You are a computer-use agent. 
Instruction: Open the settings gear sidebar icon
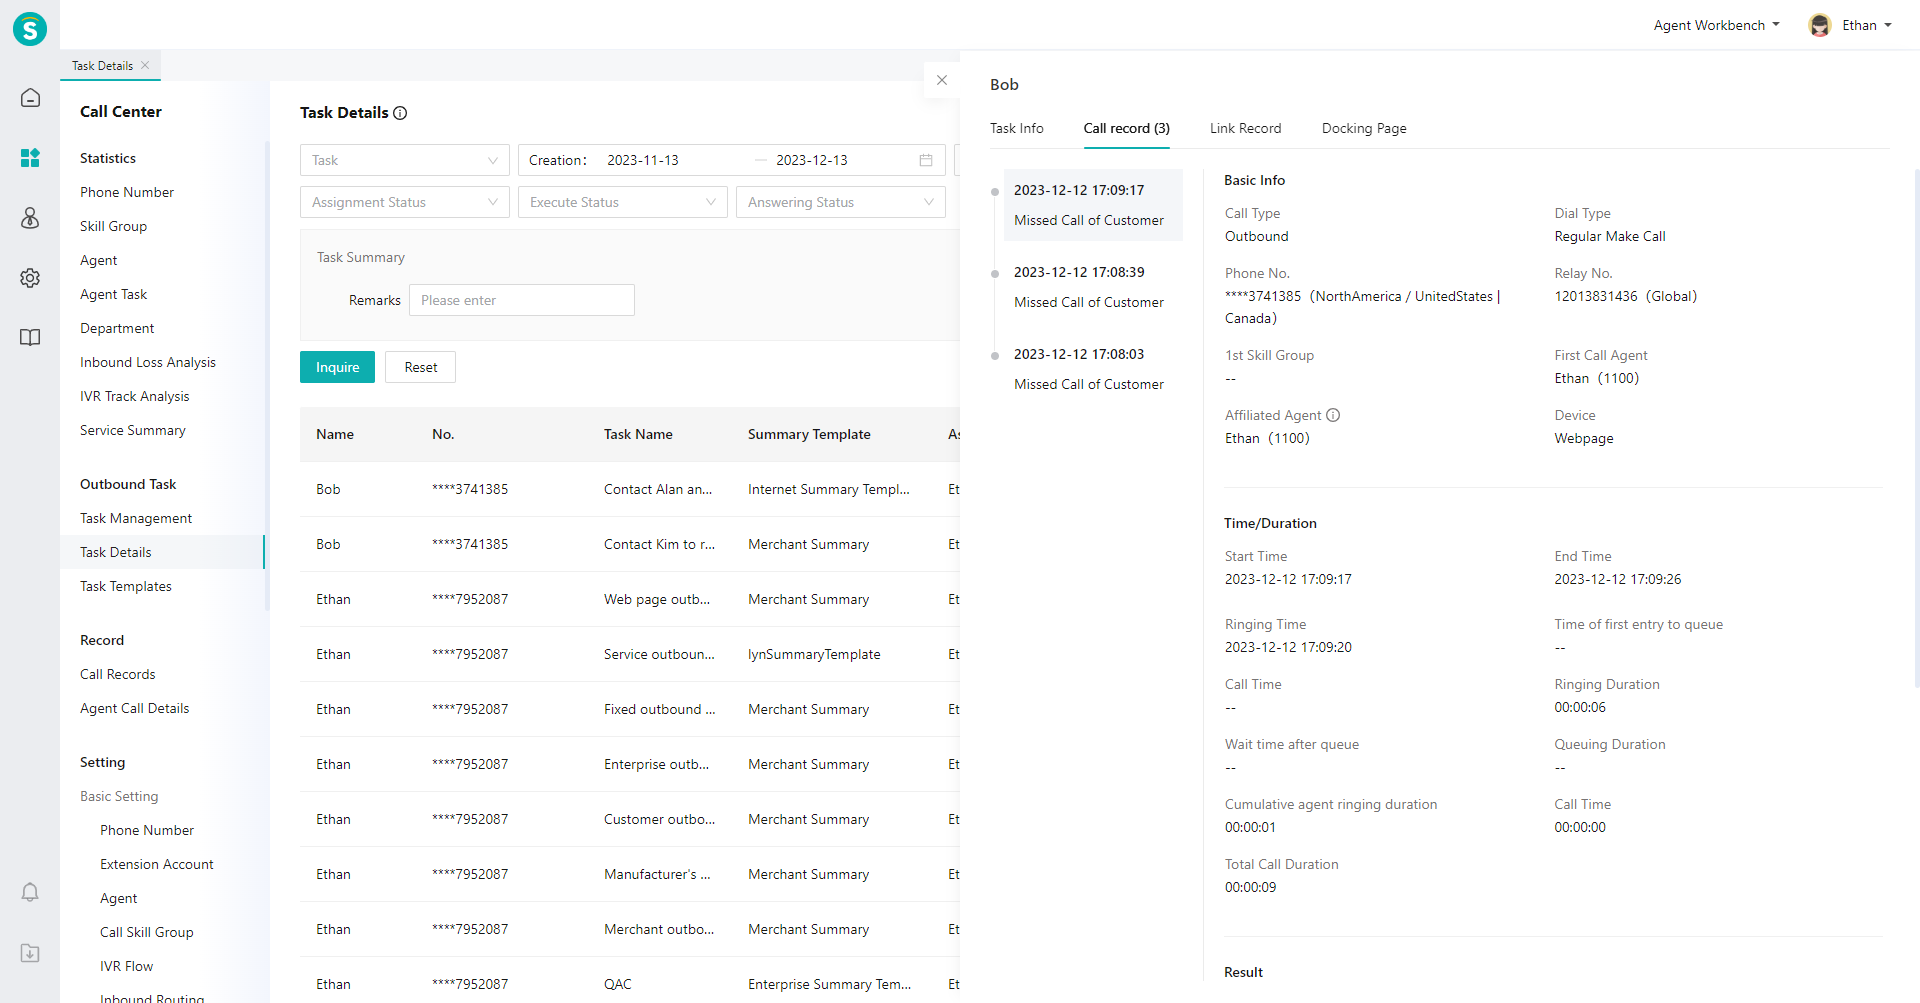pos(30,278)
